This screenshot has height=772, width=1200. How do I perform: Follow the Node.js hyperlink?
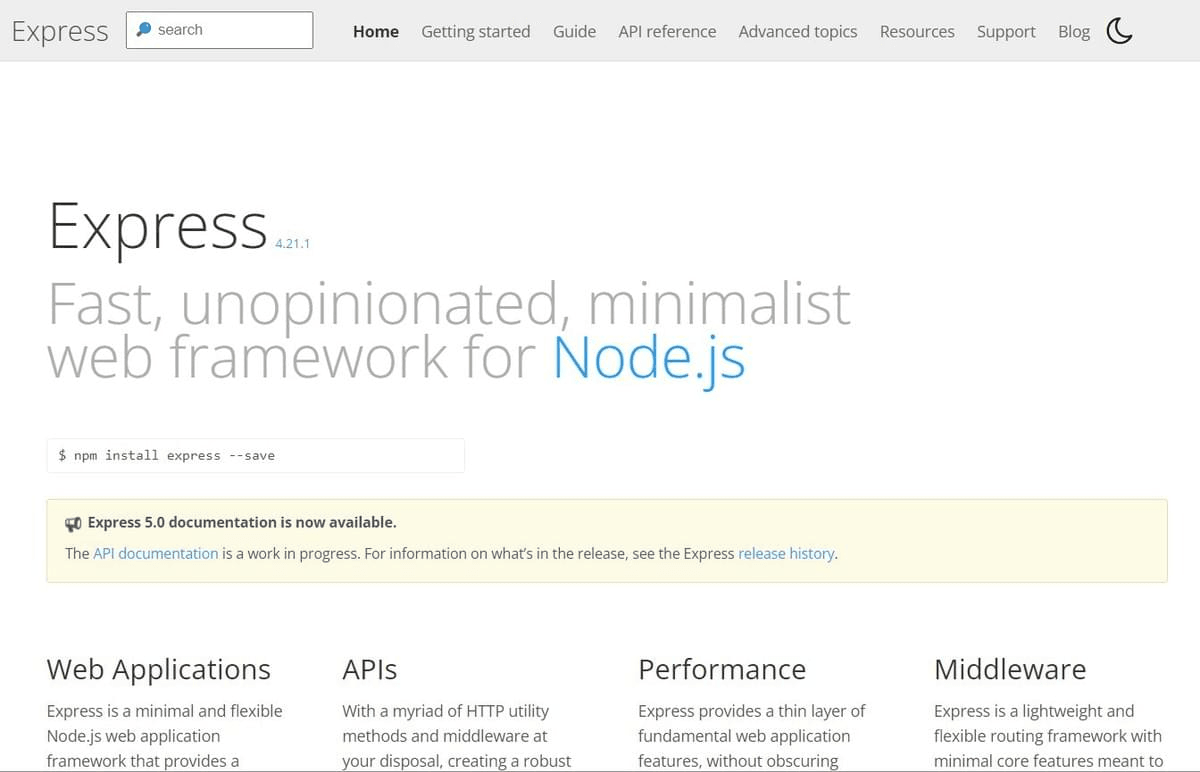pyautogui.click(x=649, y=358)
